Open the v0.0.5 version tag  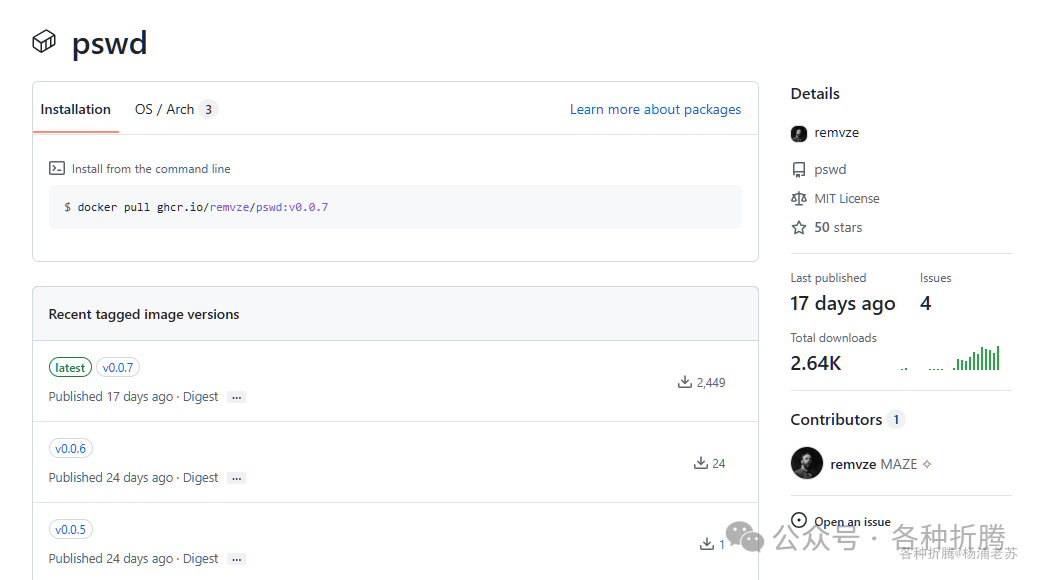point(71,530)
